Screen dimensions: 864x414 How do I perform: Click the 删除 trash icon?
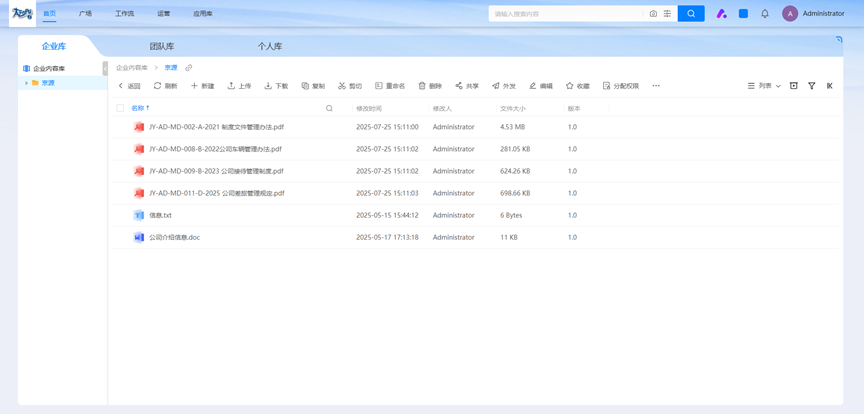422,86
